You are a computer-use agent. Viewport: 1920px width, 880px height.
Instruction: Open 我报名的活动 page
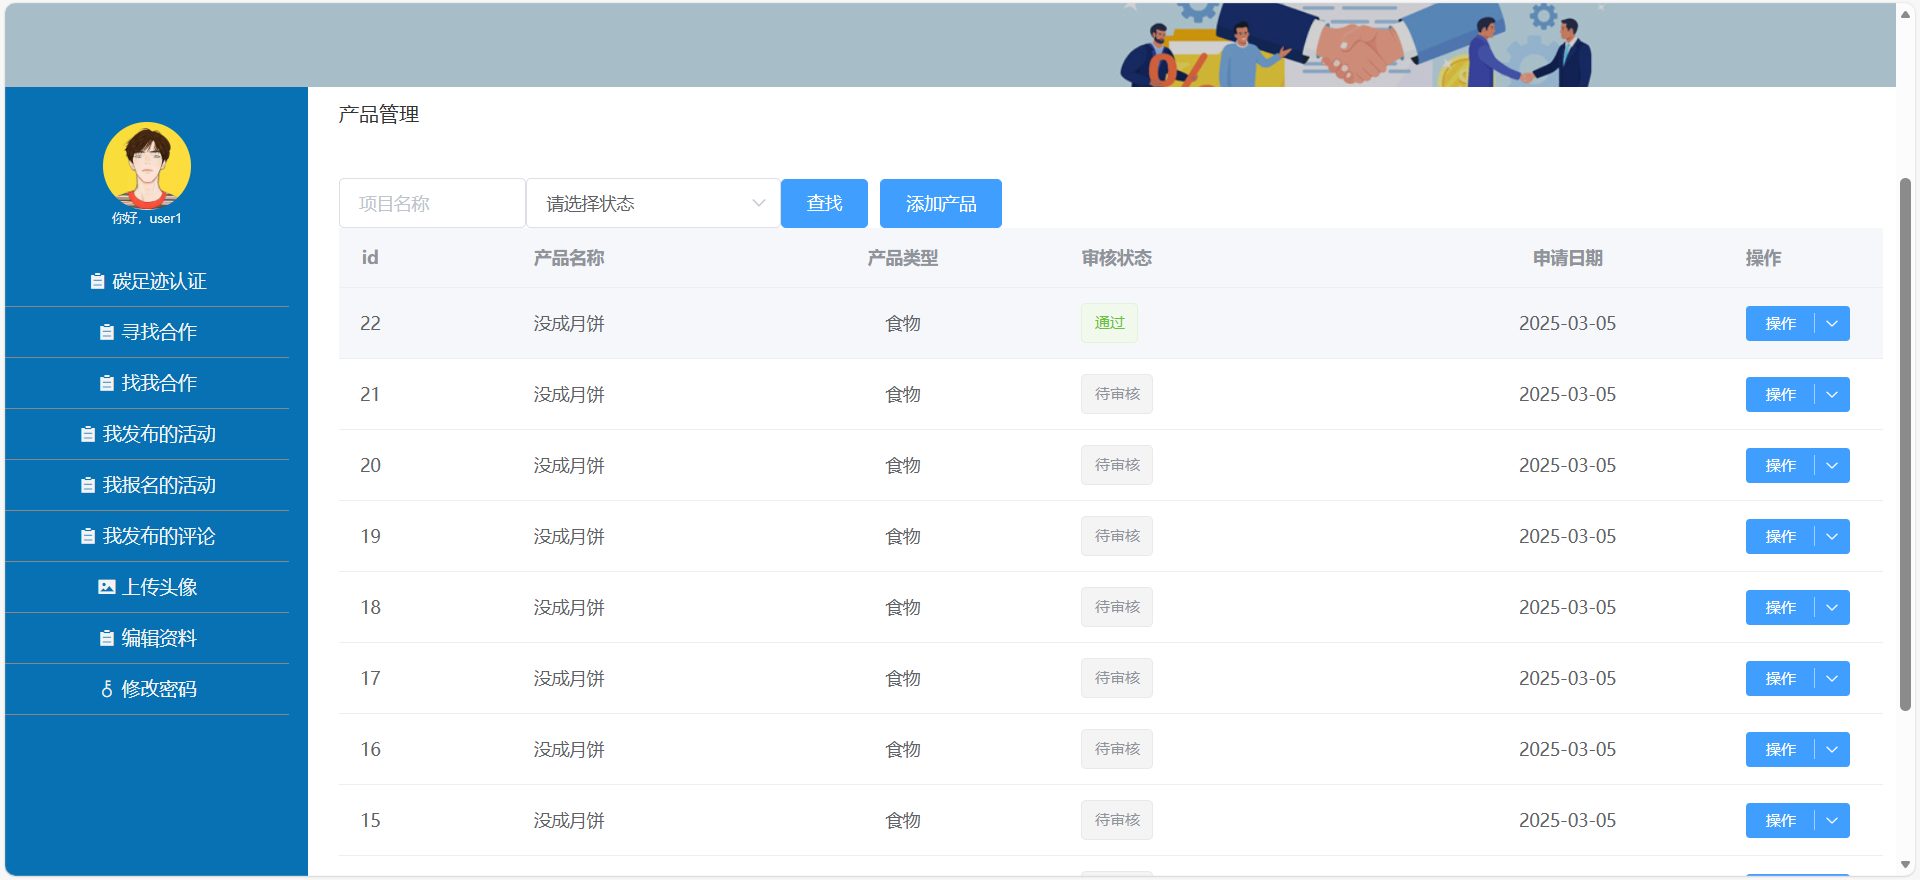147,486
